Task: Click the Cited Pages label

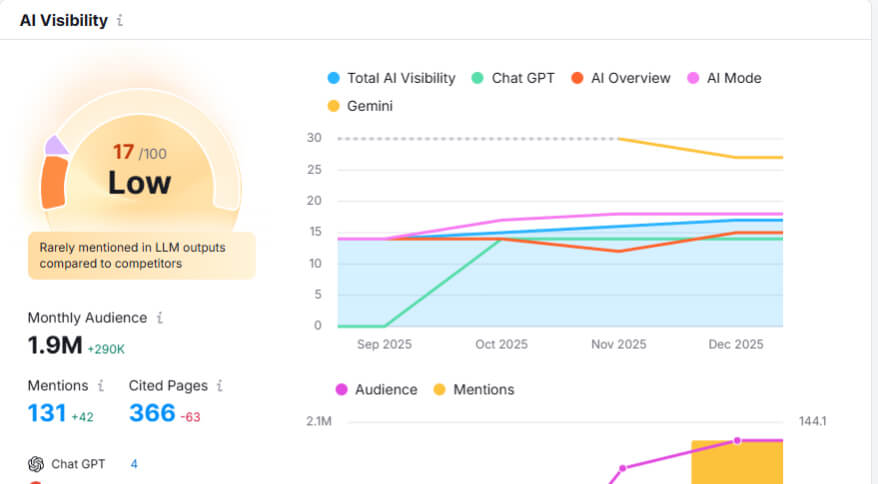Action: click(168, 385)
